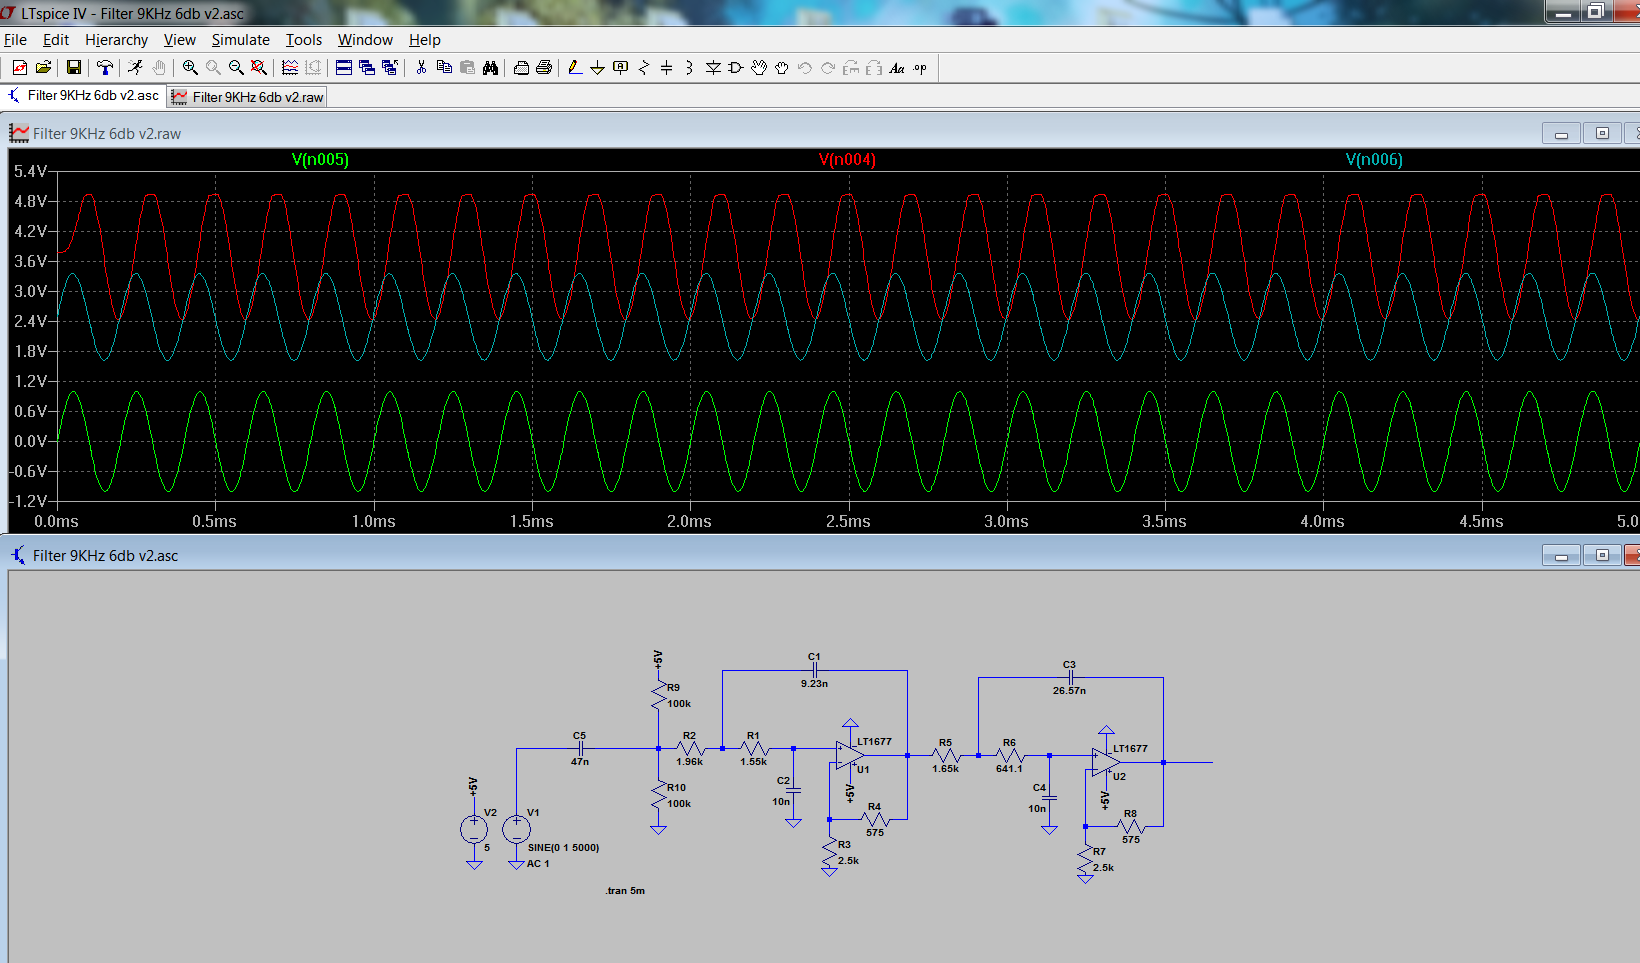
Task: Click the Save diskette icon
Action: pos(74,68)
